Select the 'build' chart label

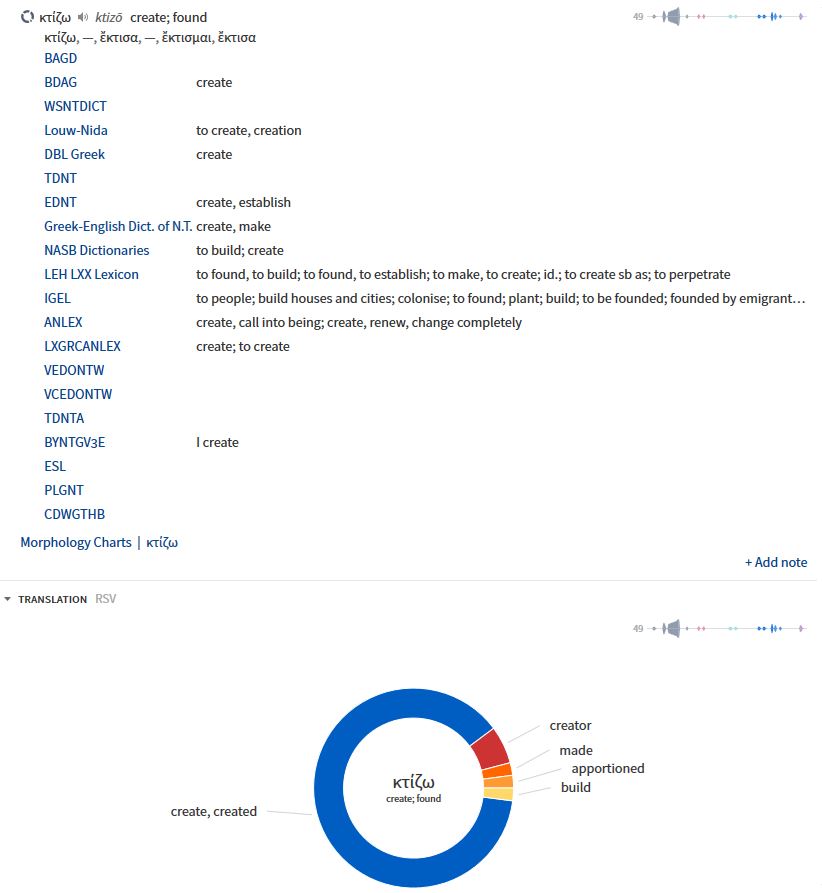click(x=575, y=787)
